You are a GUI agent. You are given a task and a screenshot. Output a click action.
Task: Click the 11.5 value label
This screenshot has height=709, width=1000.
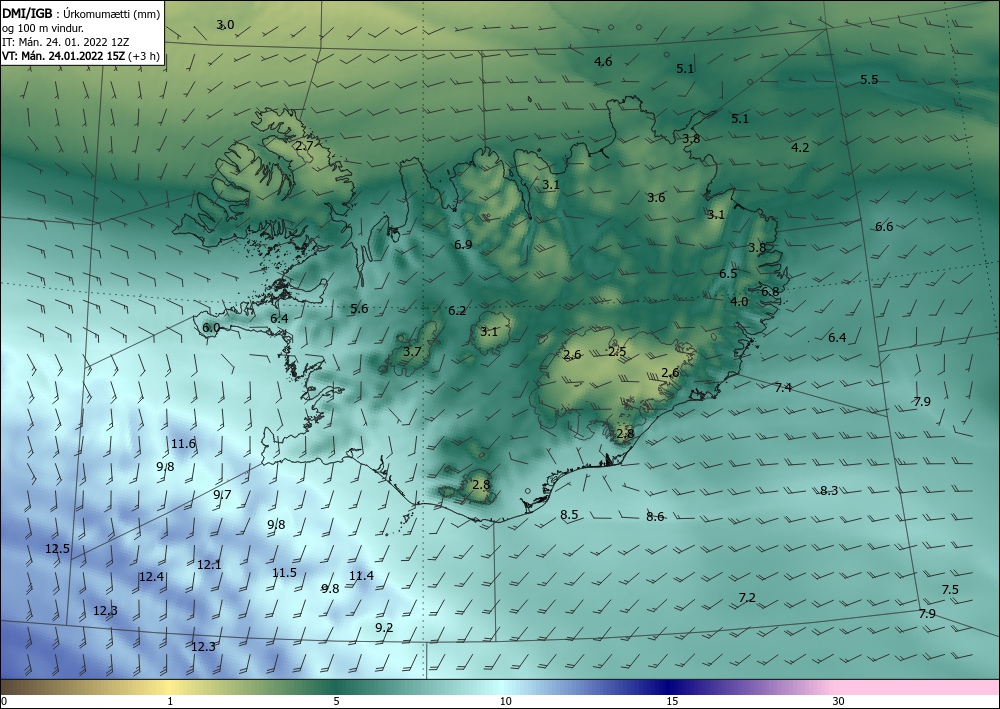[284, 573]
